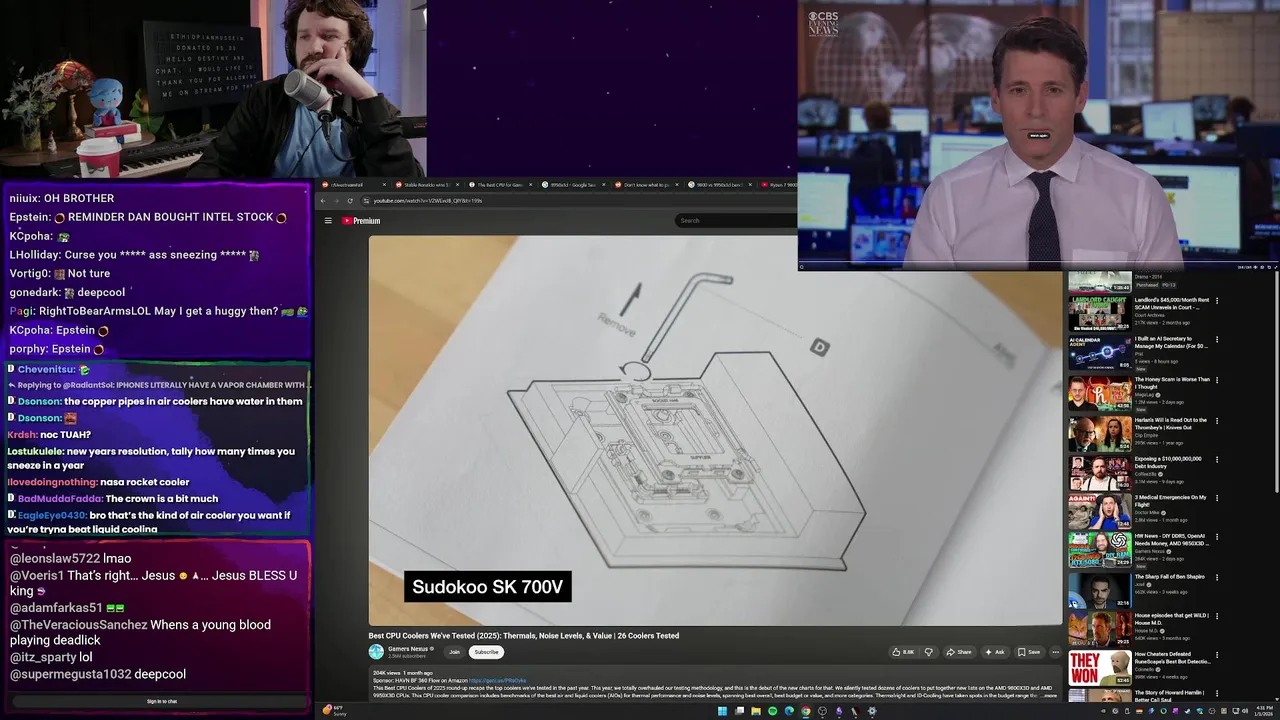Click the browser address bar URL

pos(428,201)
